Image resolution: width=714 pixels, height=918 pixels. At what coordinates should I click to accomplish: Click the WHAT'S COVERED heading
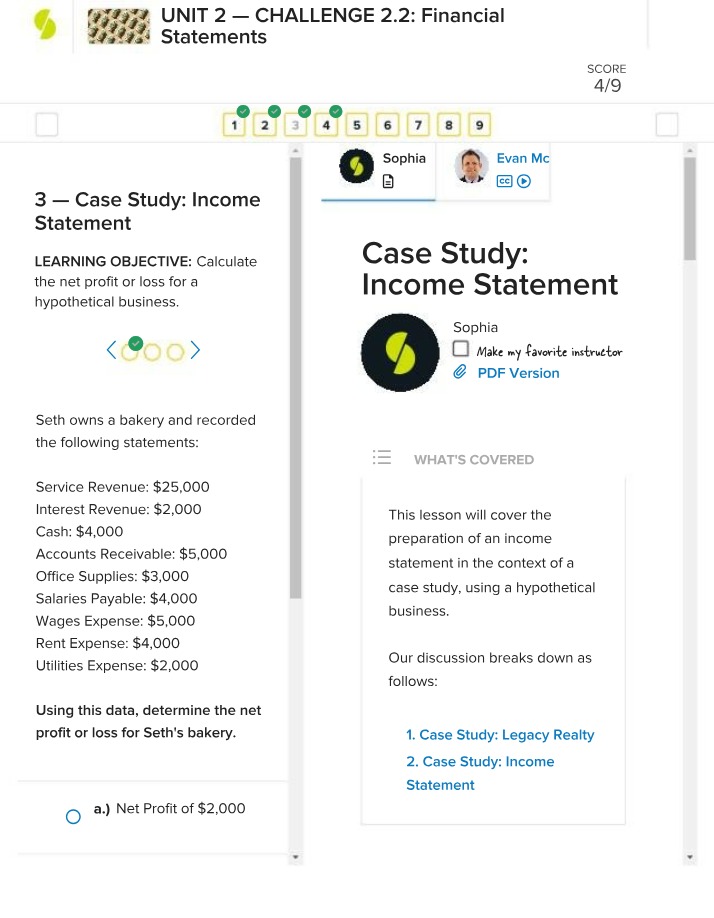[x=474, y=460]
